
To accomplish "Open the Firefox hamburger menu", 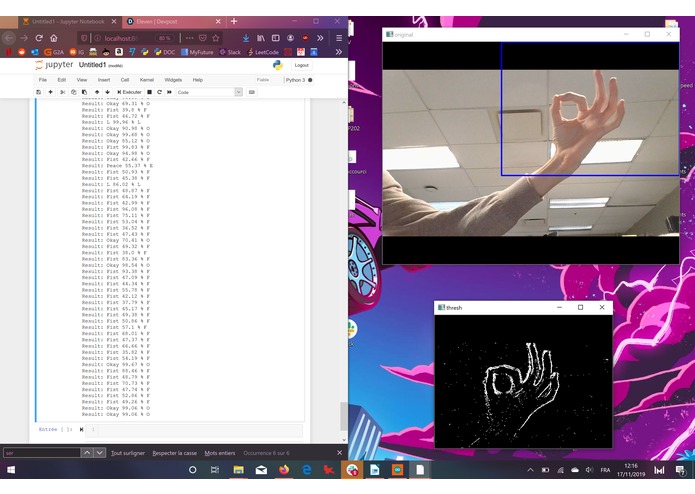I will click(339, 38).
